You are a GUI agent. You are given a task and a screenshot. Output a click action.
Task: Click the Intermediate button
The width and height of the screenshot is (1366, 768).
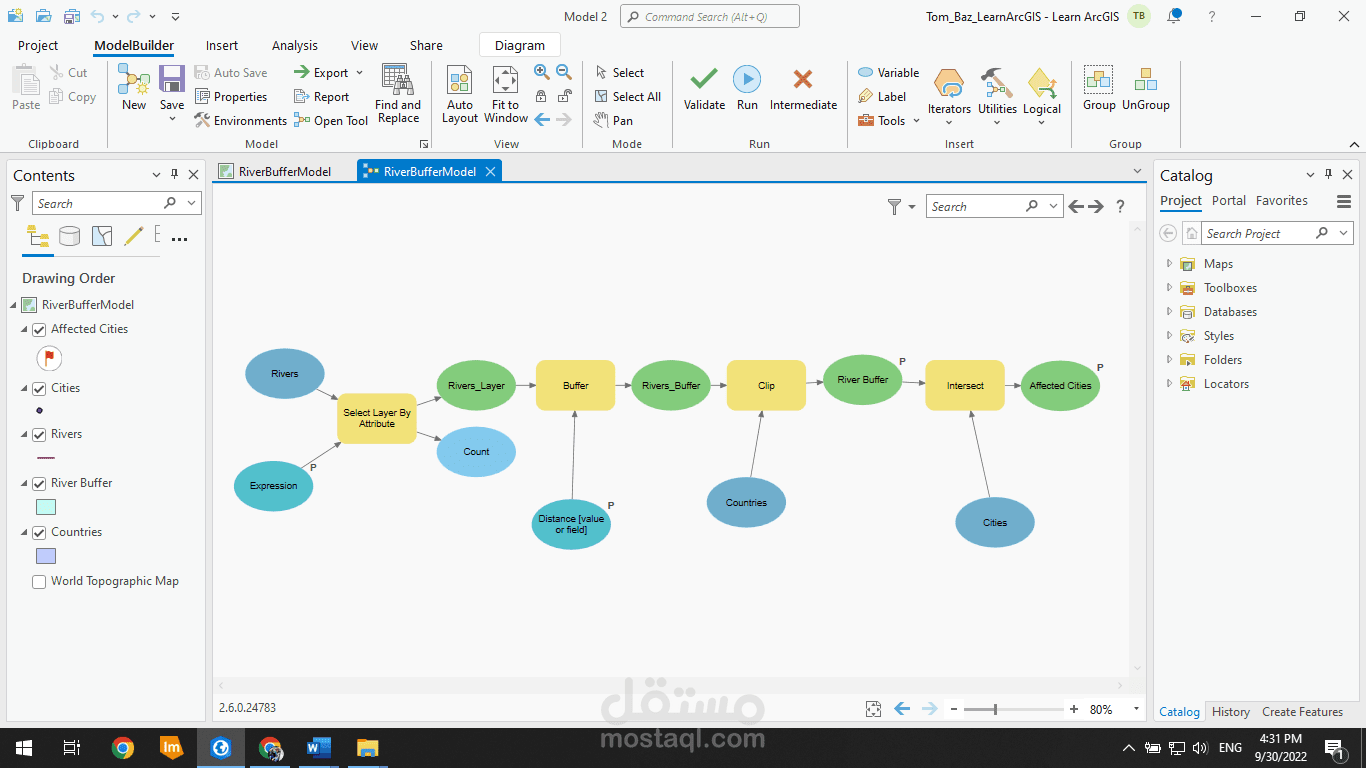click(803, 88)
